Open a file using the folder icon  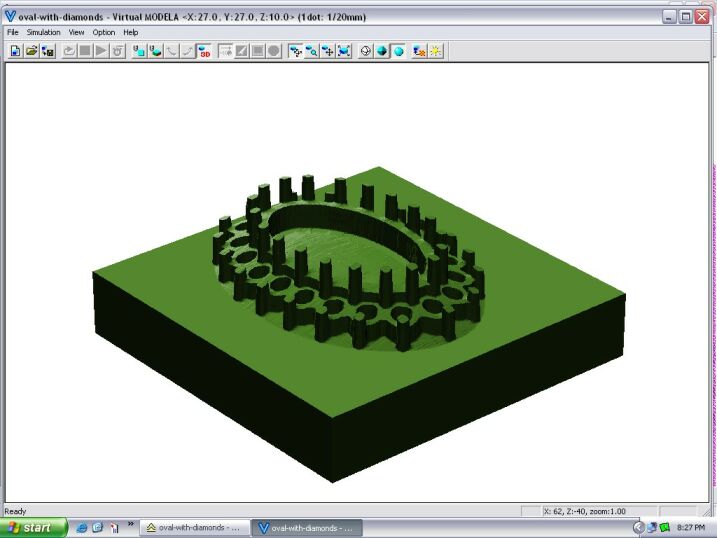(x=31, y=51)
